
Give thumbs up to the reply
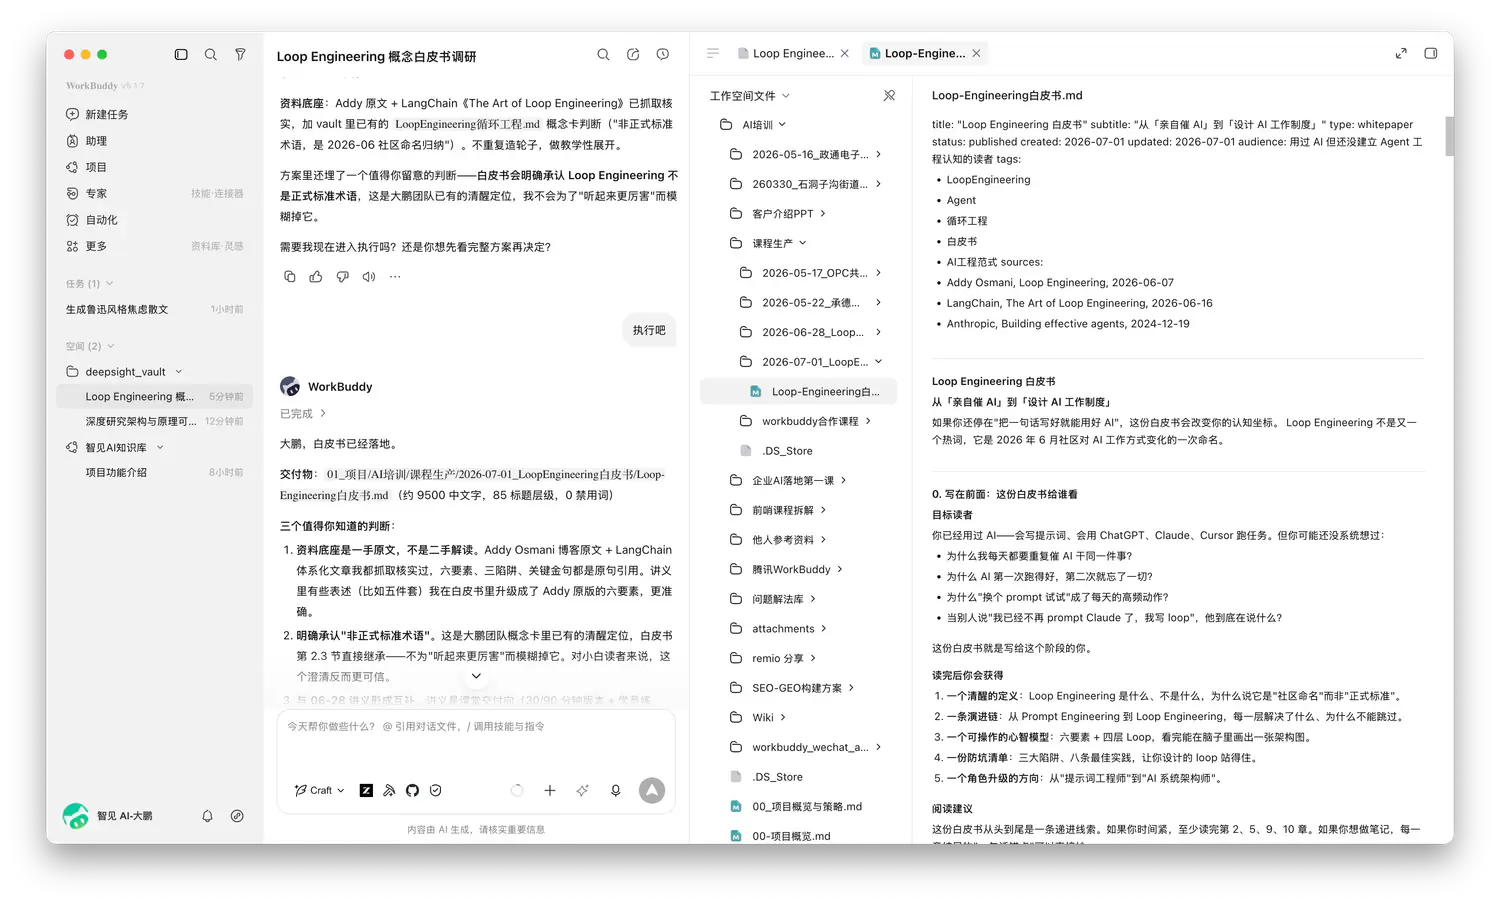point(316,277)
